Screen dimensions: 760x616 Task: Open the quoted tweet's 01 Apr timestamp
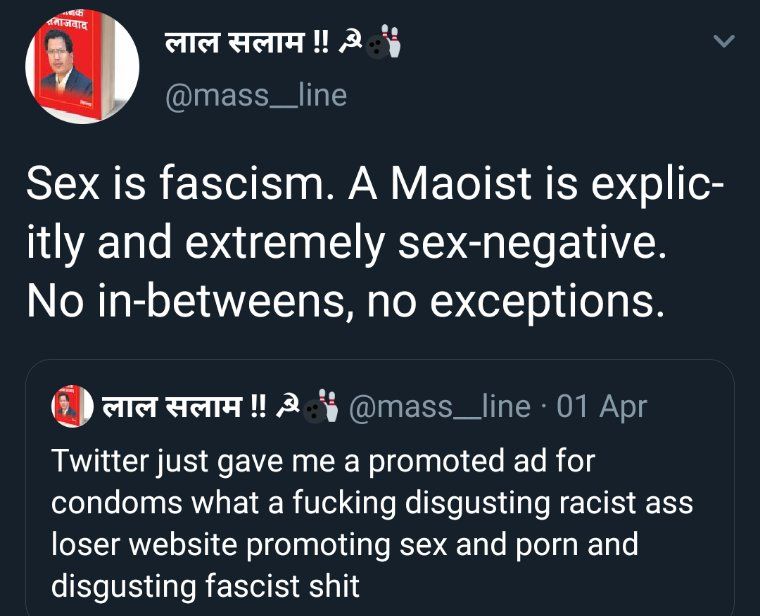point(602,406)
